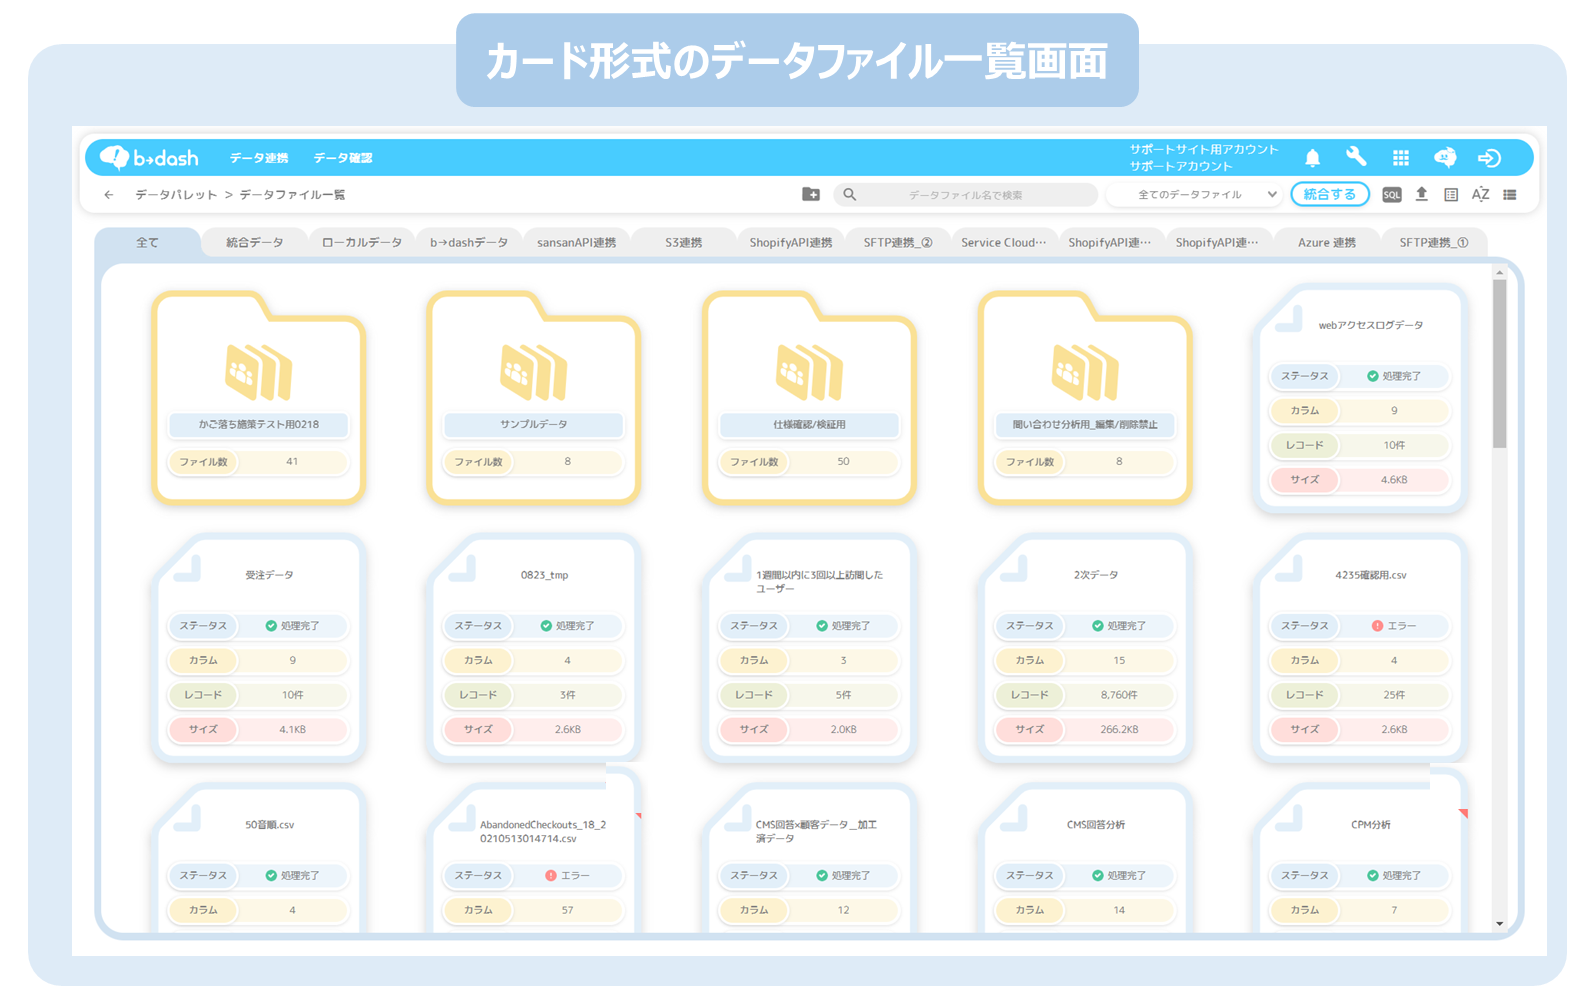Select the 統合データ tab
The image size is (1595, 1004).
click(x=255, y=243)
